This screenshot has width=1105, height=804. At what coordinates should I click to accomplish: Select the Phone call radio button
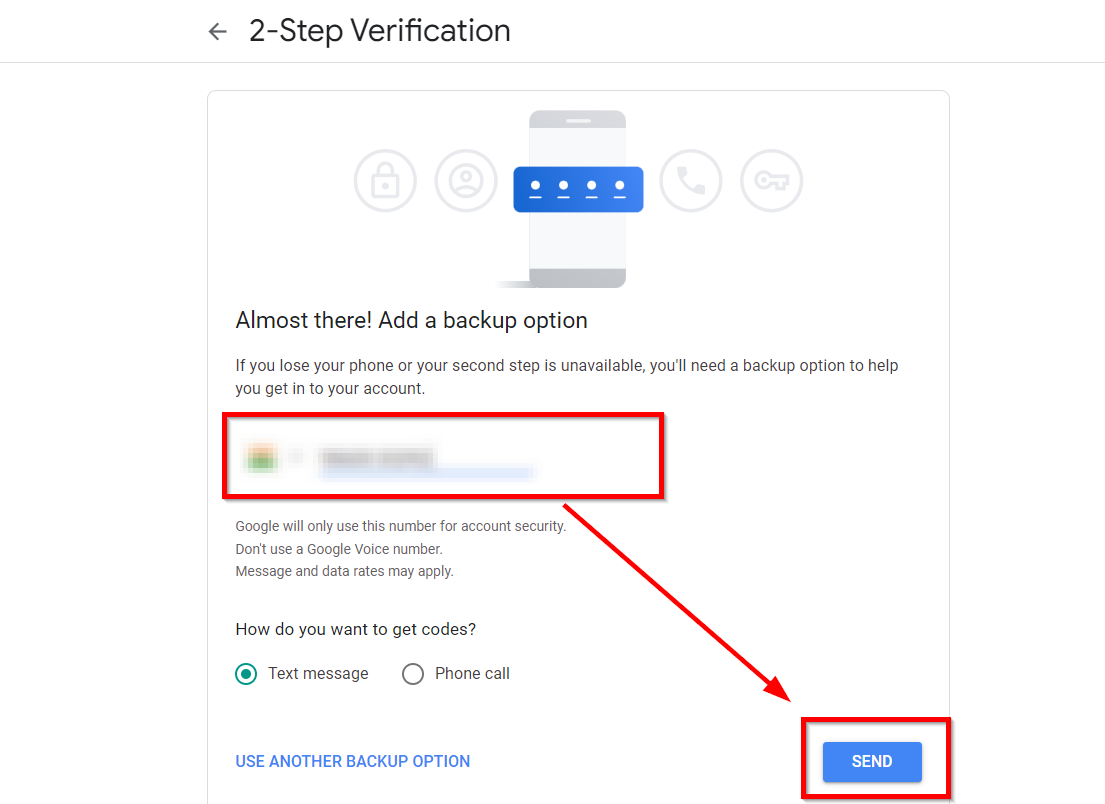[412, 674]
